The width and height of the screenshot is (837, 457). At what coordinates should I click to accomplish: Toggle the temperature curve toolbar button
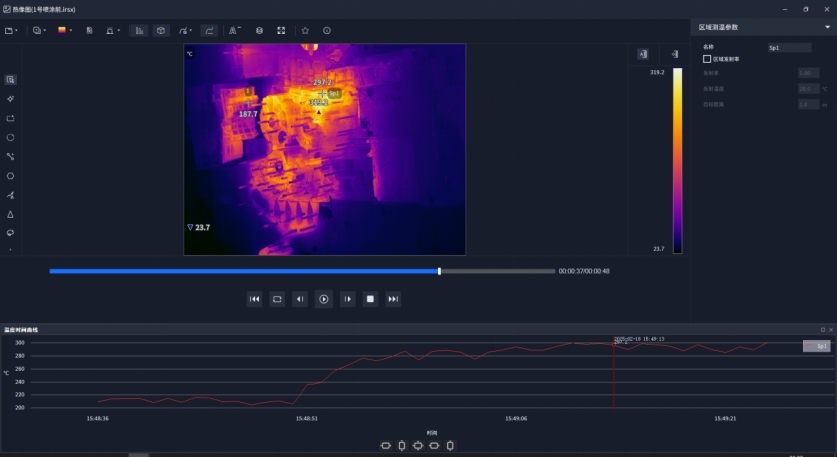click(209, 30)
